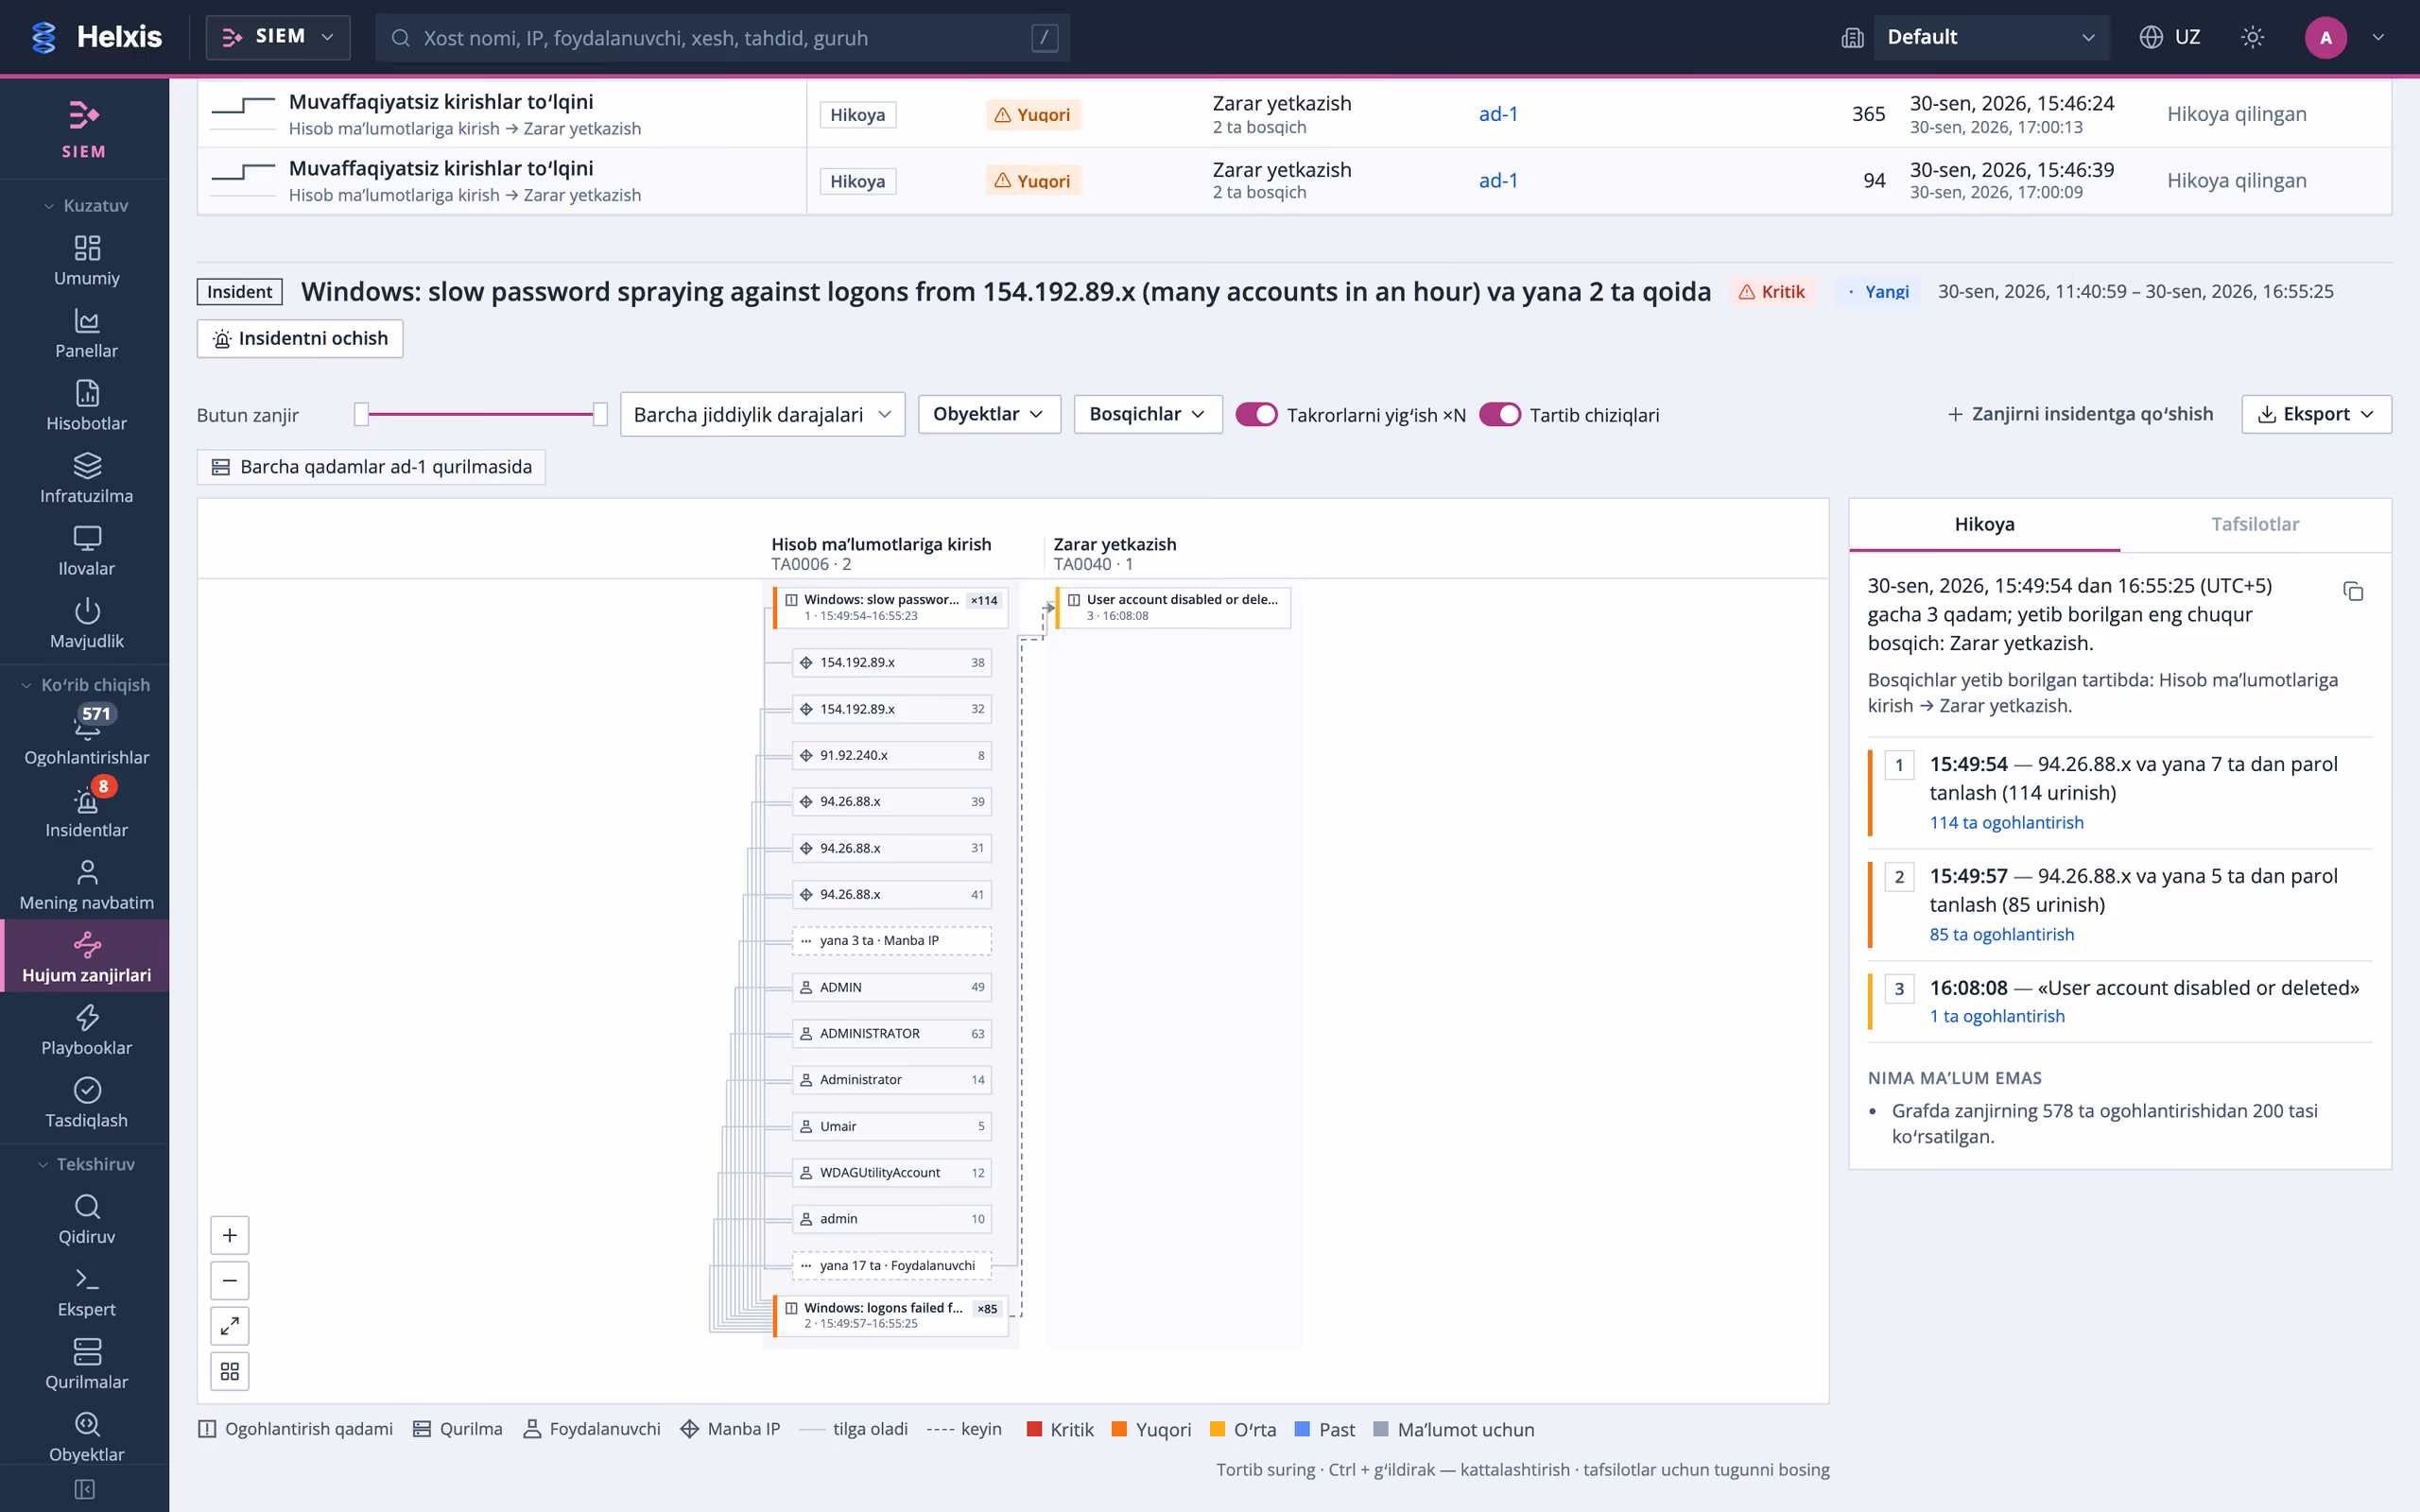The height and width of the screenshot is (1512, 2420).
Task: Open Mavjudlik availability in sidebar
Action: point(86,624)
